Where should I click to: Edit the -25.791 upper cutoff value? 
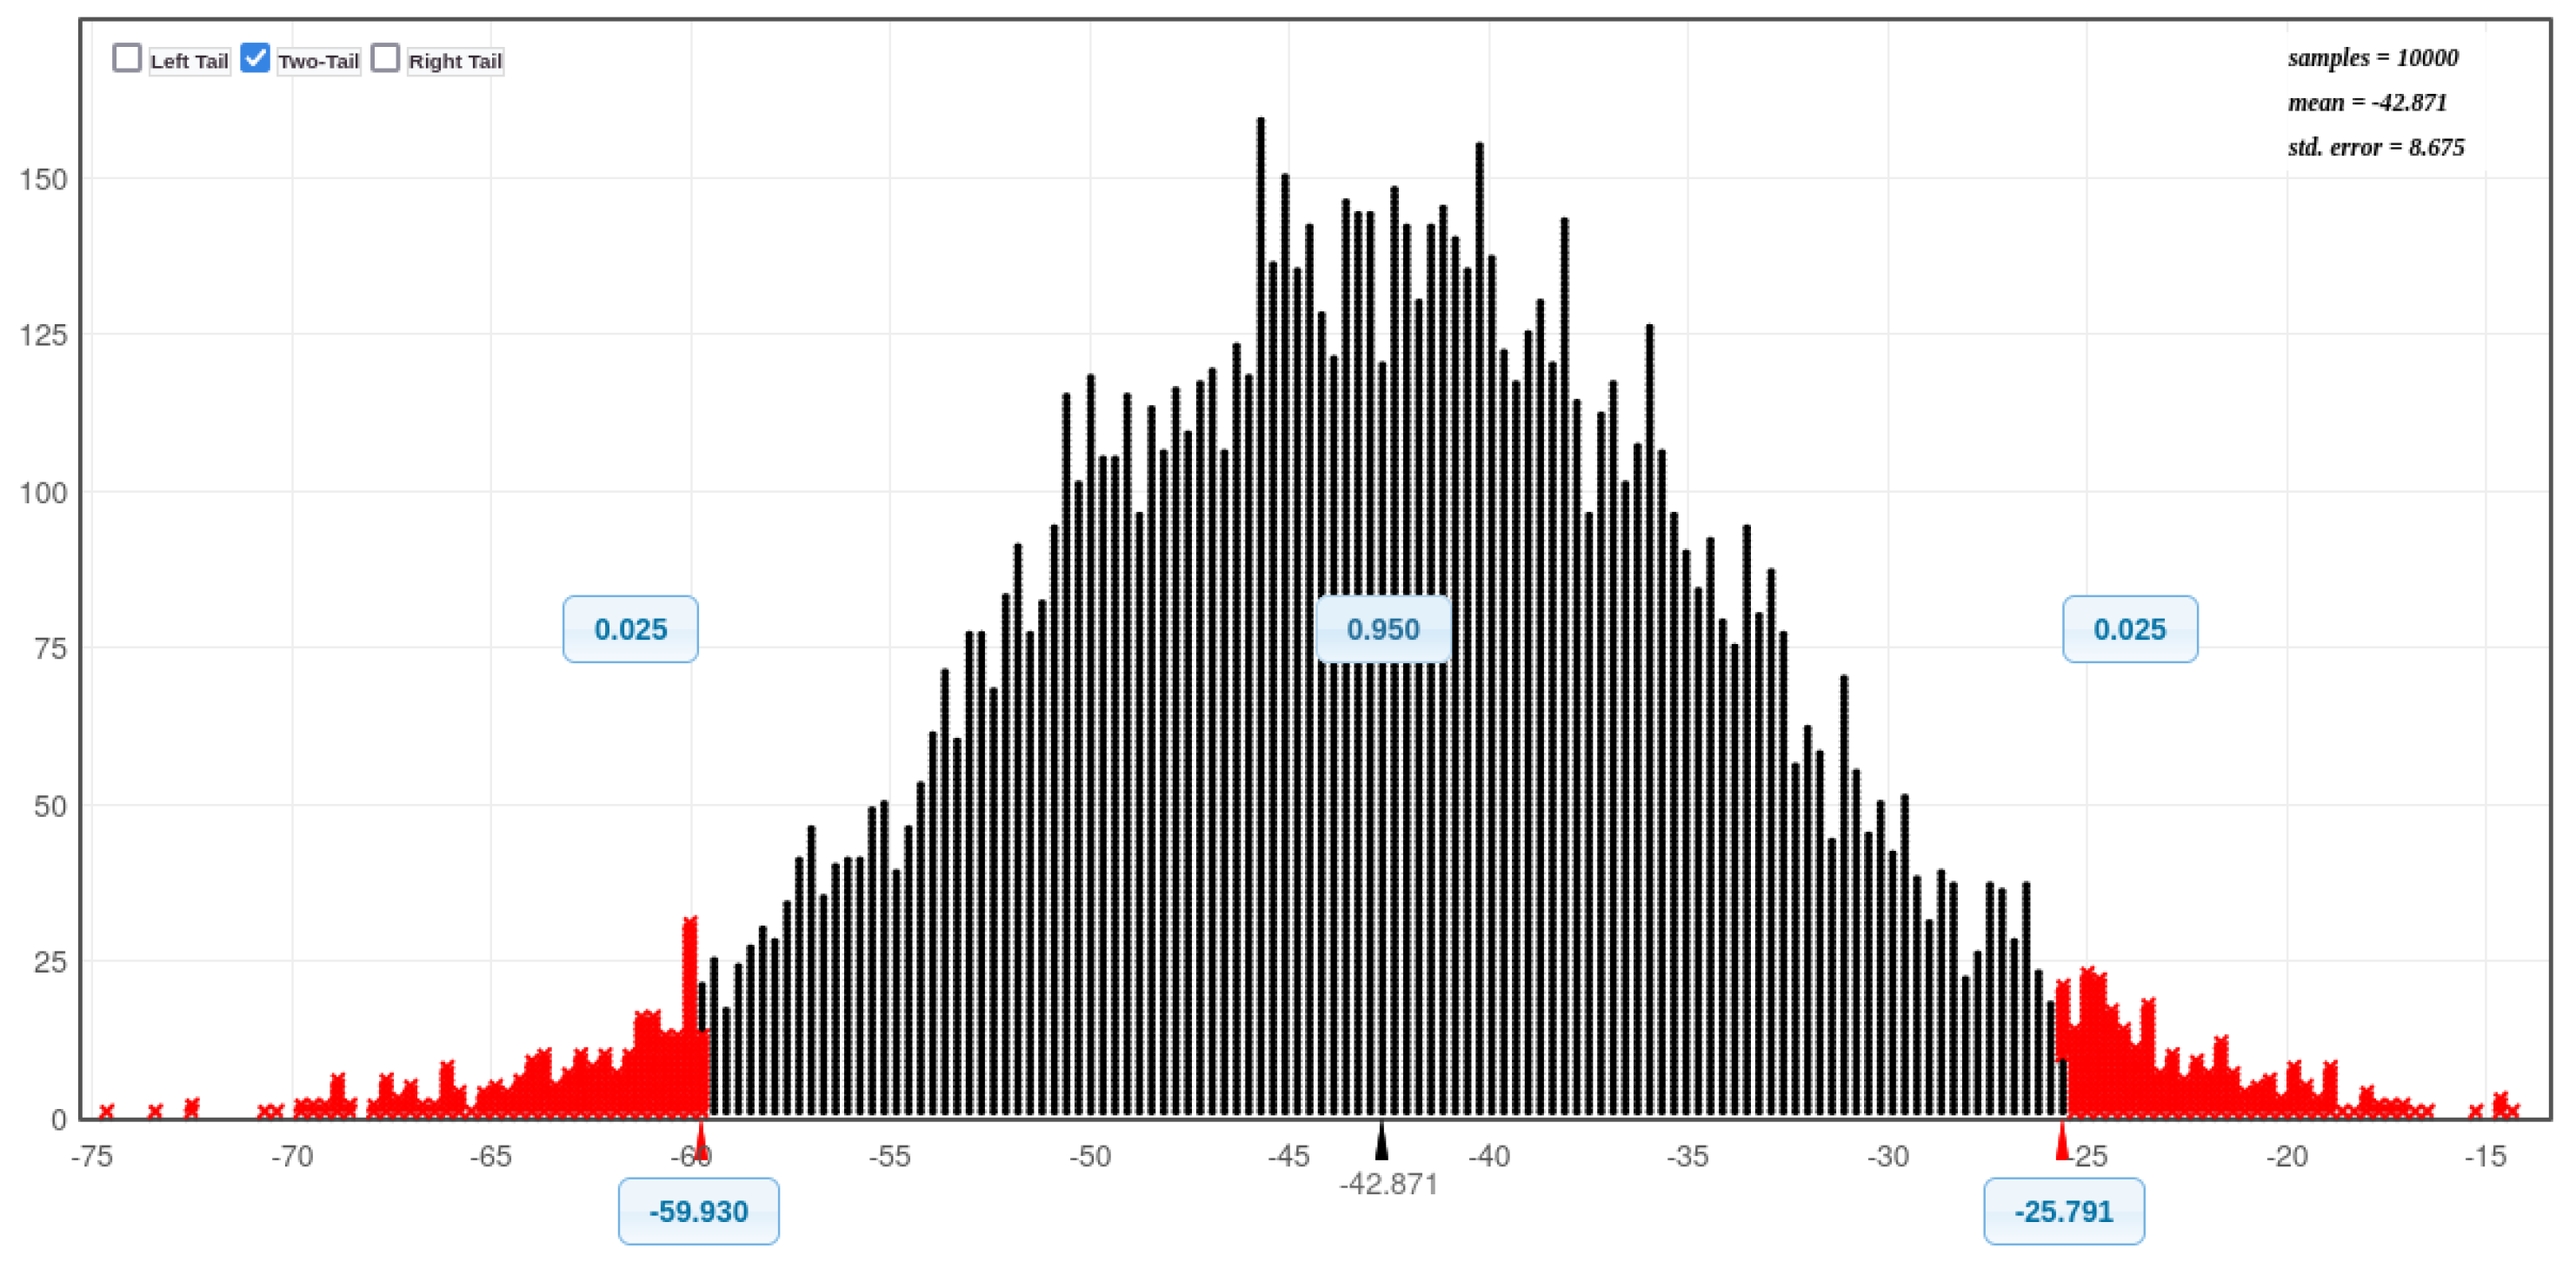pyautogui.click(x=2063, y=1211)
